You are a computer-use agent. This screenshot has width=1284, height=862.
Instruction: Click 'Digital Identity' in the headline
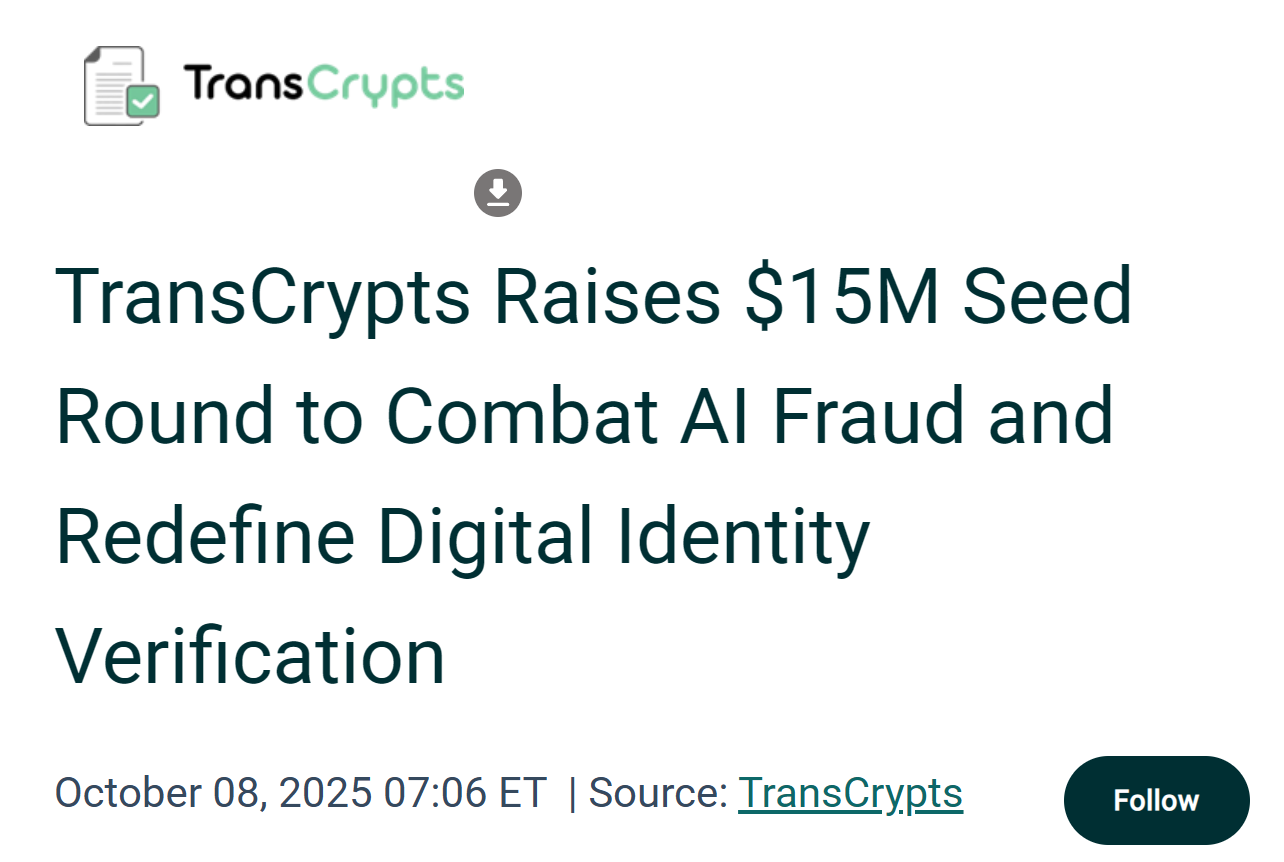(623, 536)
